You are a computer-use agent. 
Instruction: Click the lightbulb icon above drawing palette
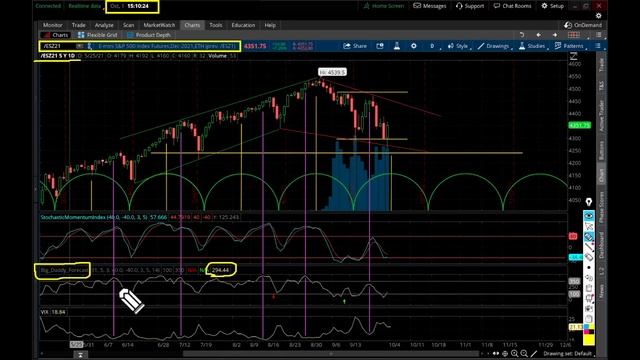(x=589, y=202)
